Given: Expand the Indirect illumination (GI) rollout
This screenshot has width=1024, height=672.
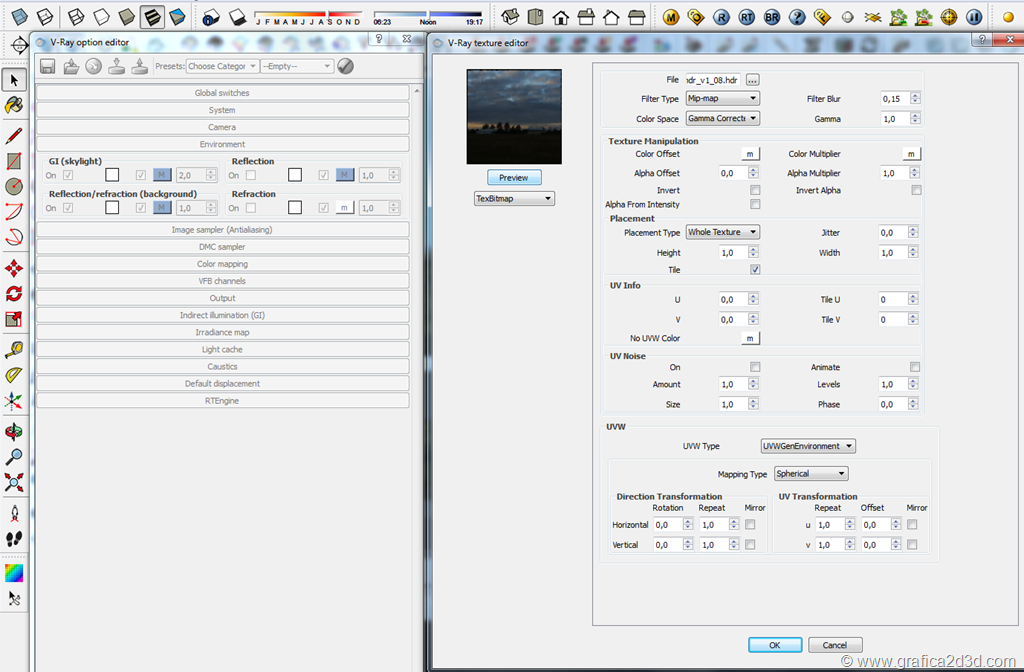Looking at the screenshot, I should tap(223, 315).
